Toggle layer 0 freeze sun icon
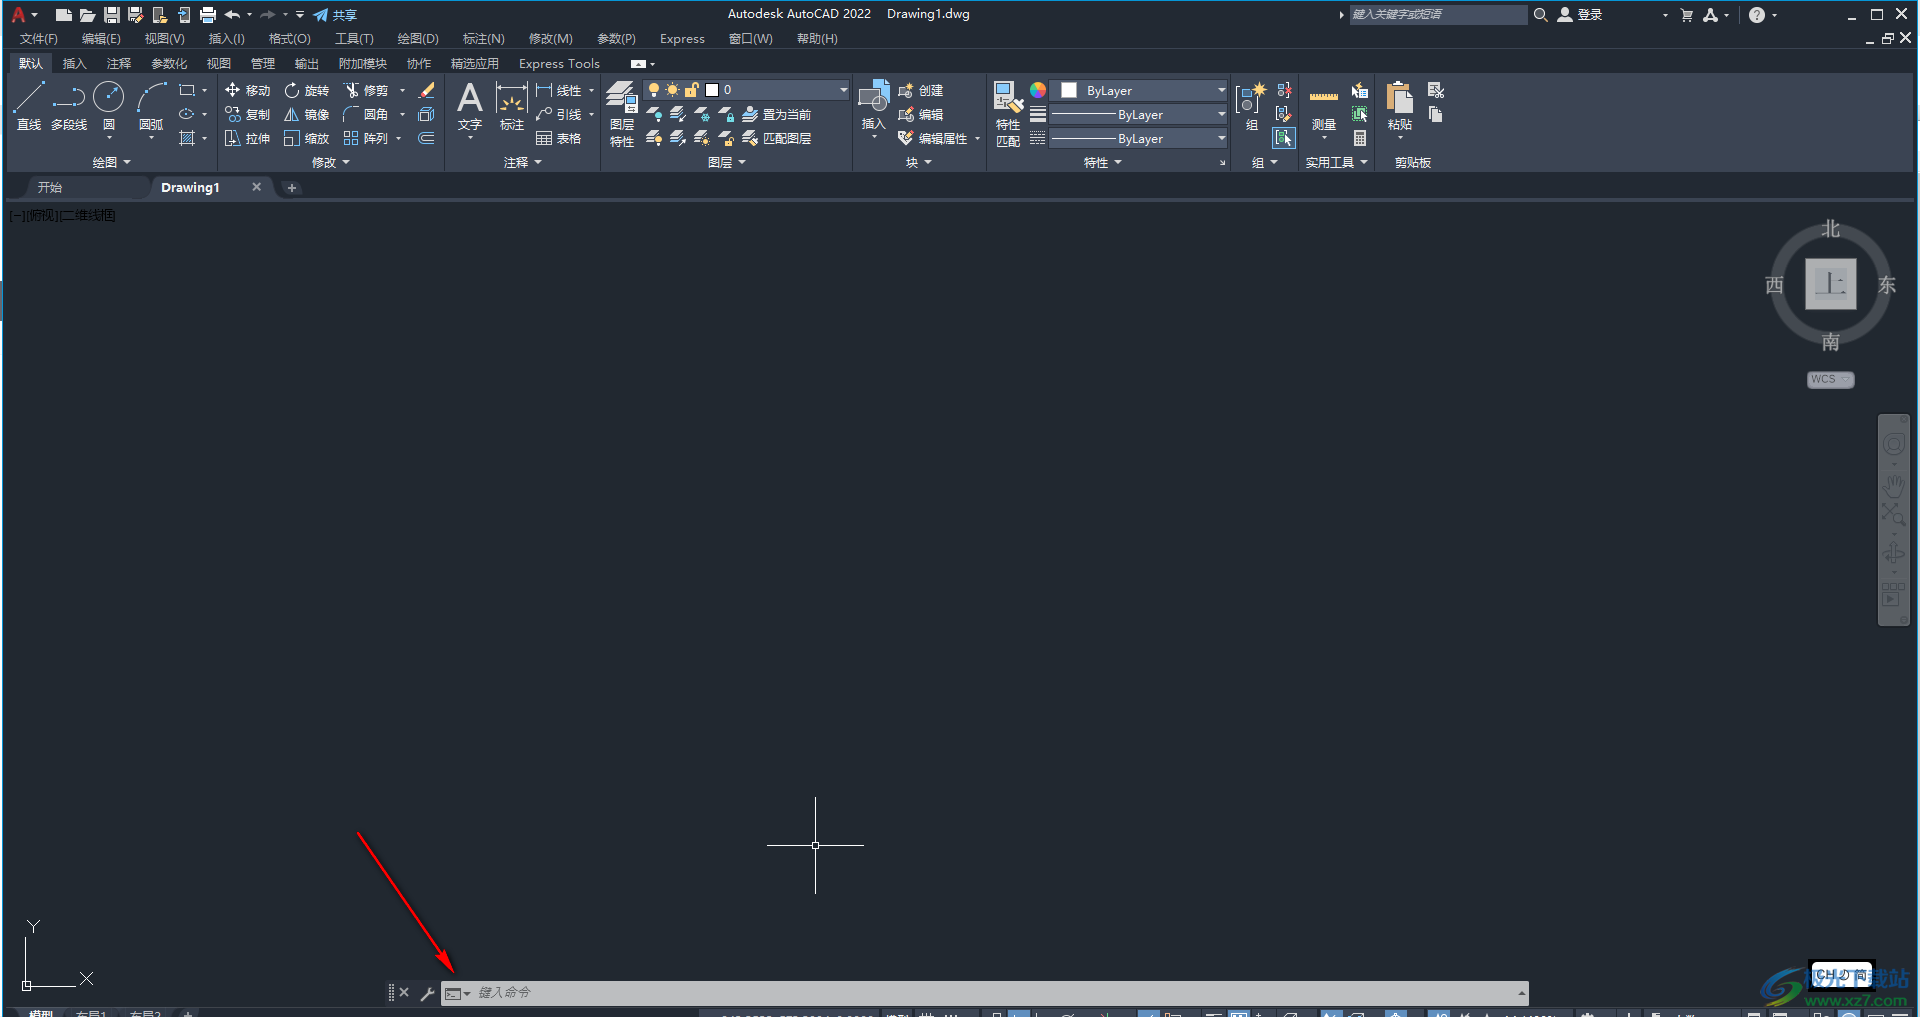The image size is (1920, 1017). click(x=672, y=90)
